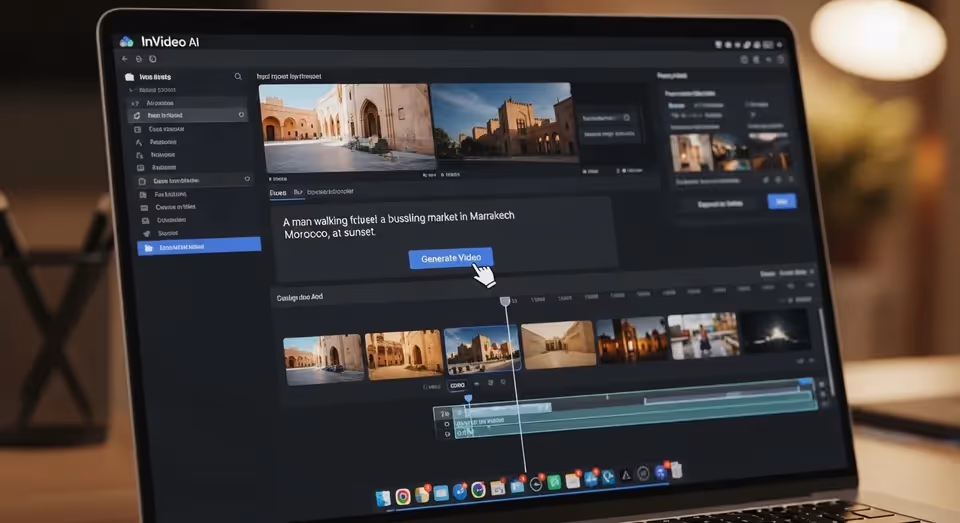This screenshot has width=960, height=523.
Task: Click the Generate Video button
Action: [451, 258]
